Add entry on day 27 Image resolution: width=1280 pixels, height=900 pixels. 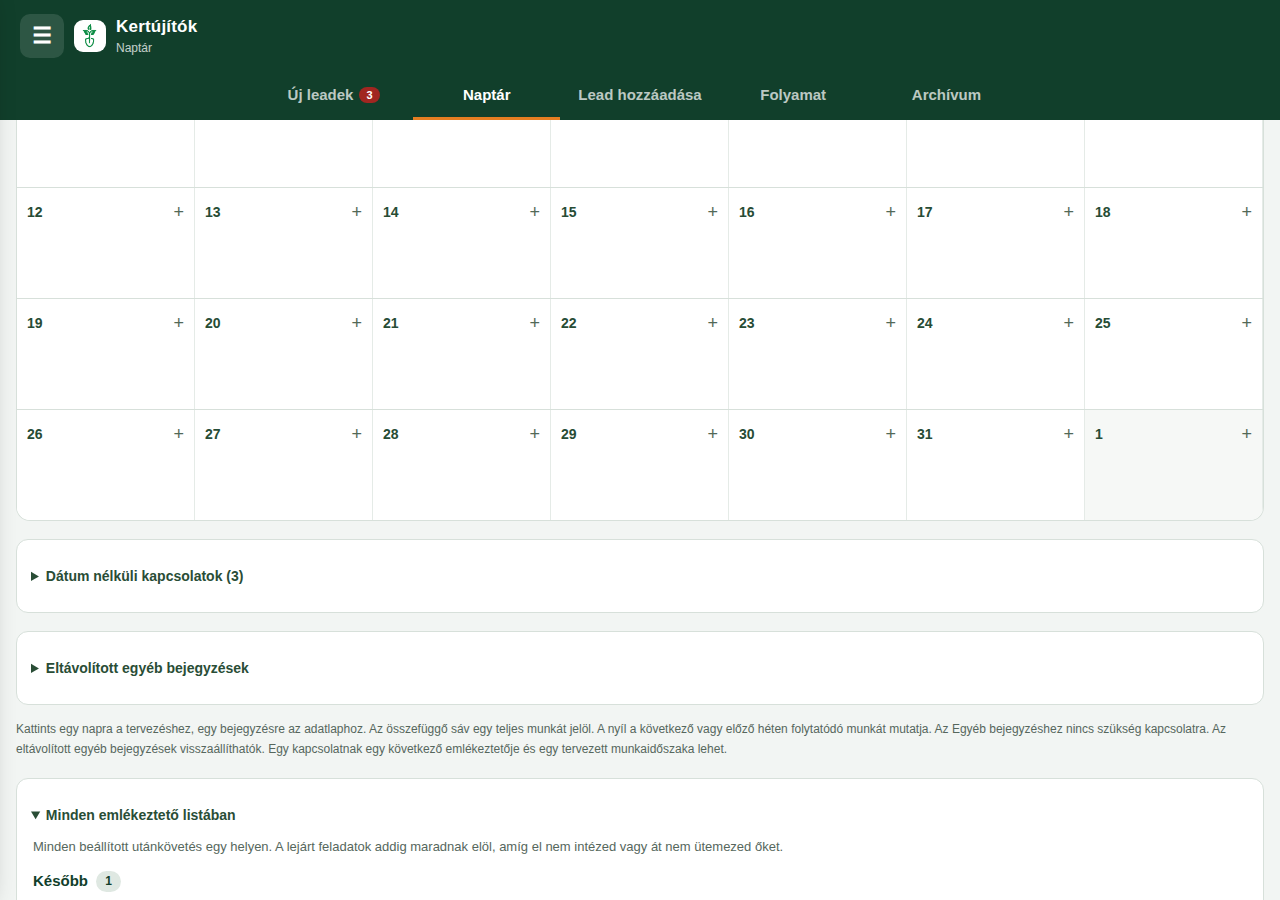pyautogui.click(x=357, y=434)
